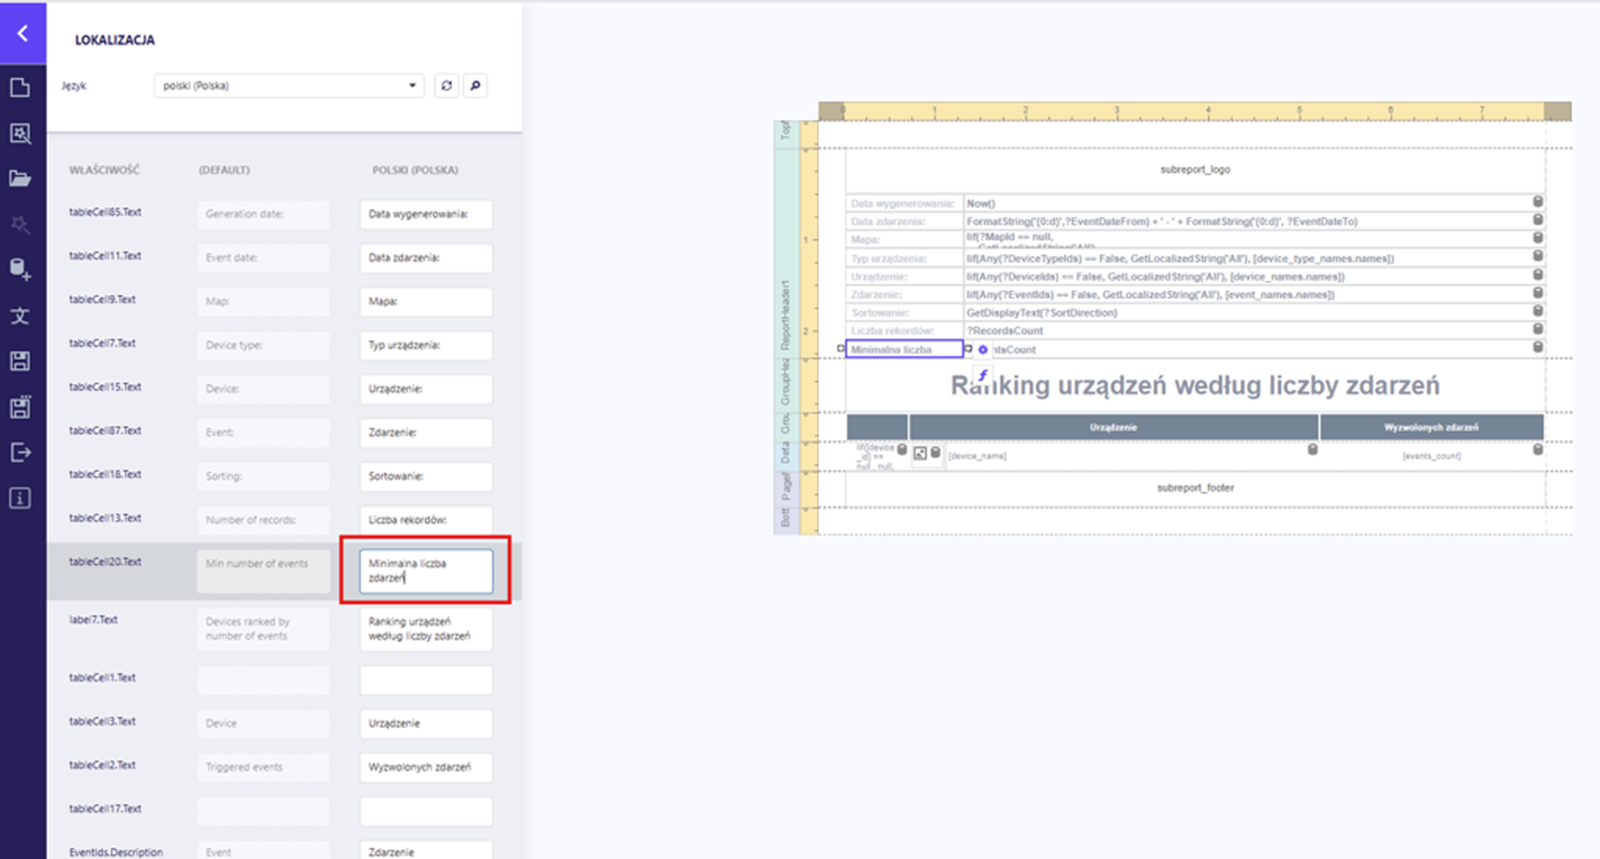Click the search icon beside language dropdown

[475, 86]
